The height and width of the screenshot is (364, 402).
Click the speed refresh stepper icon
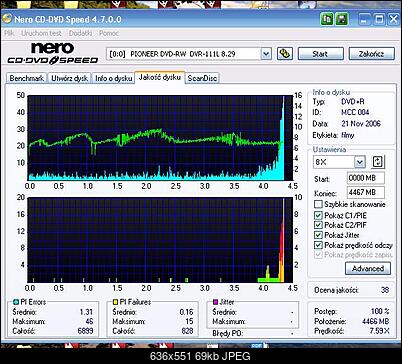pos(377,162)
